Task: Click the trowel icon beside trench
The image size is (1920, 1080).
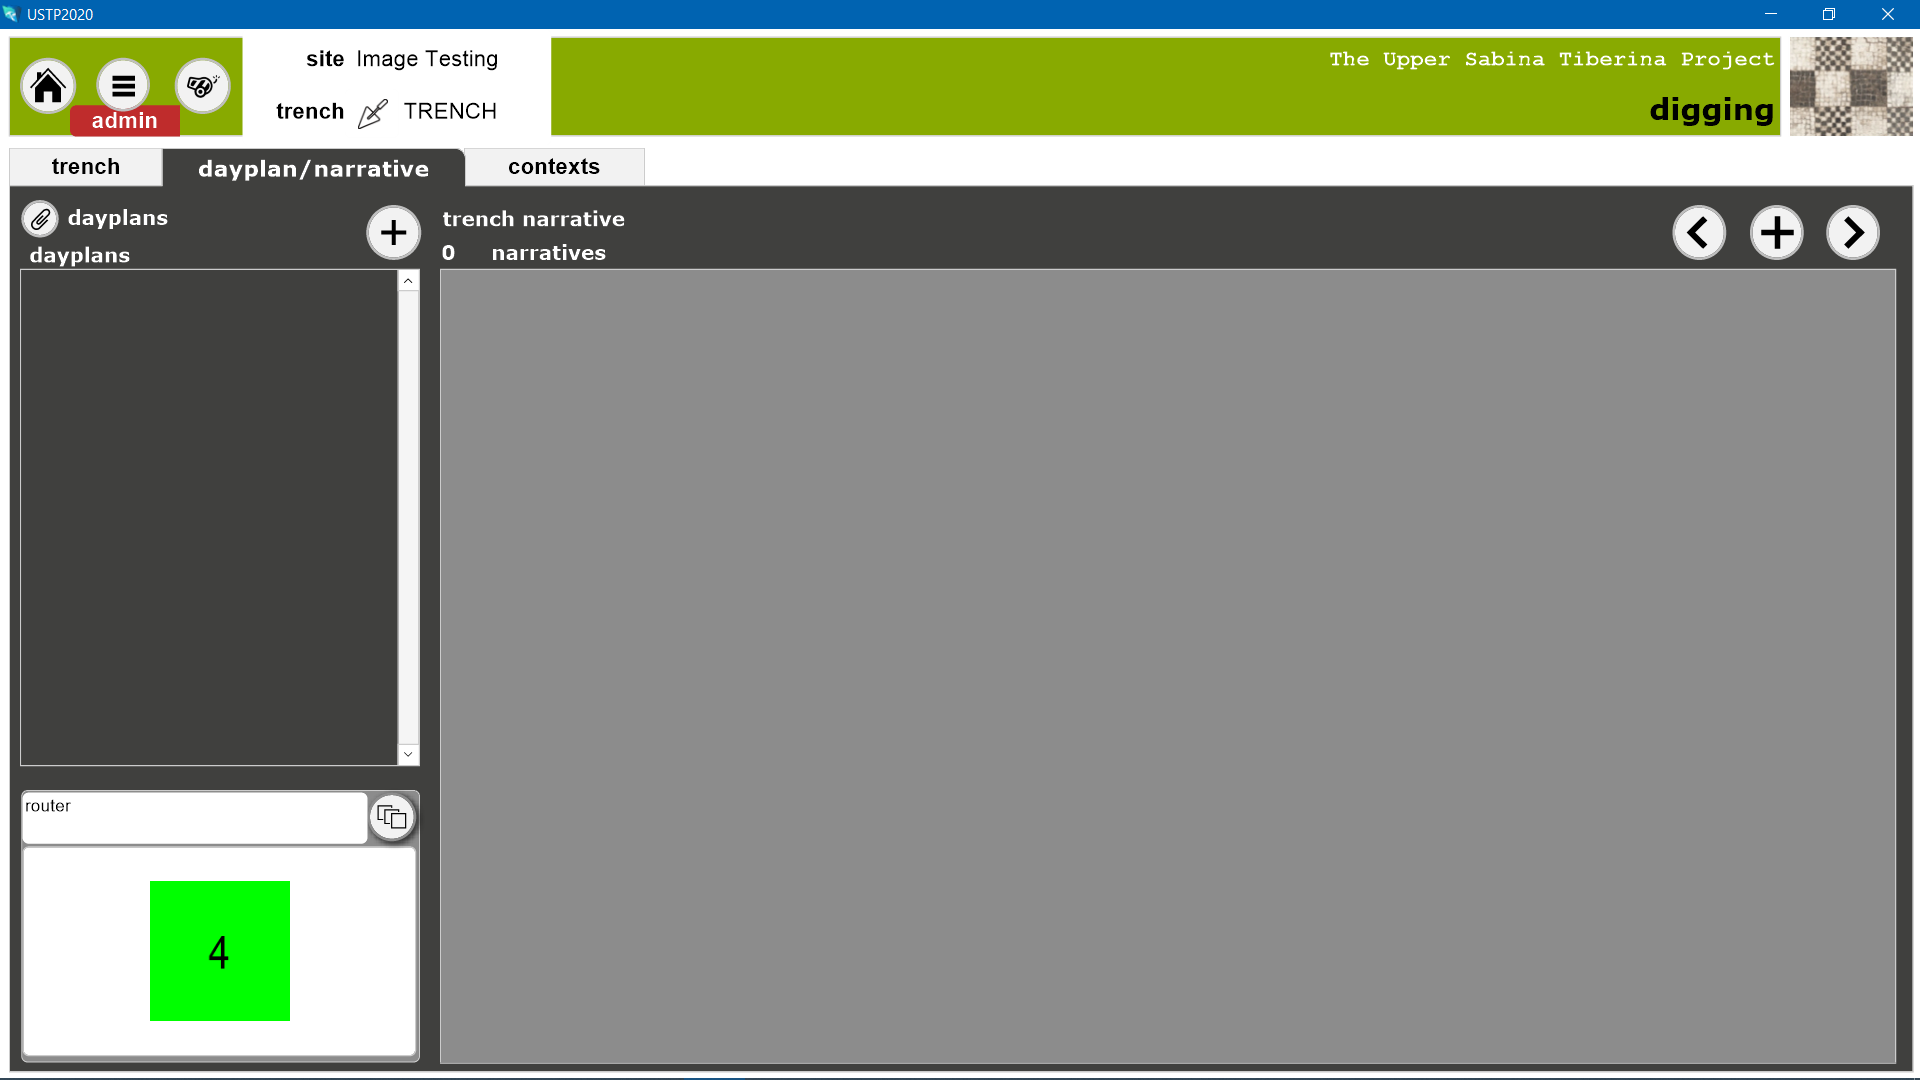Action: tap(372, 113)
